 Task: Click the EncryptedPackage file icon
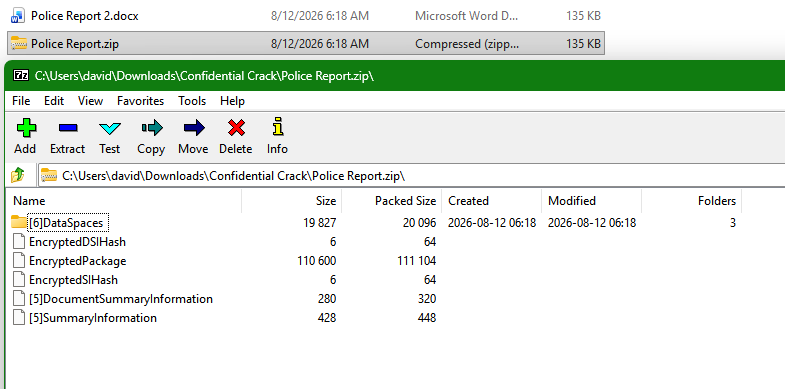click(19, 261)
